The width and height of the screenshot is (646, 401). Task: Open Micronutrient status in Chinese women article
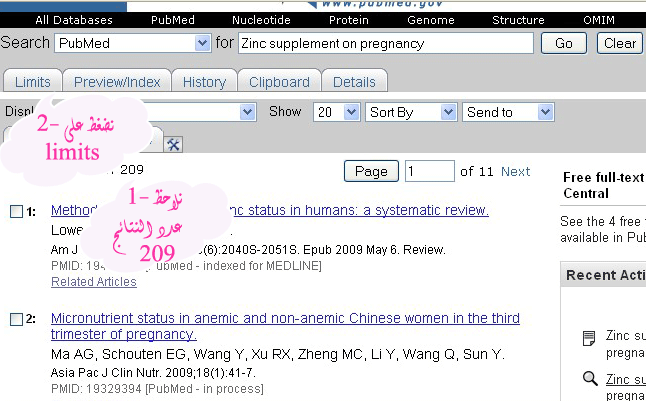tap(285, 326)
